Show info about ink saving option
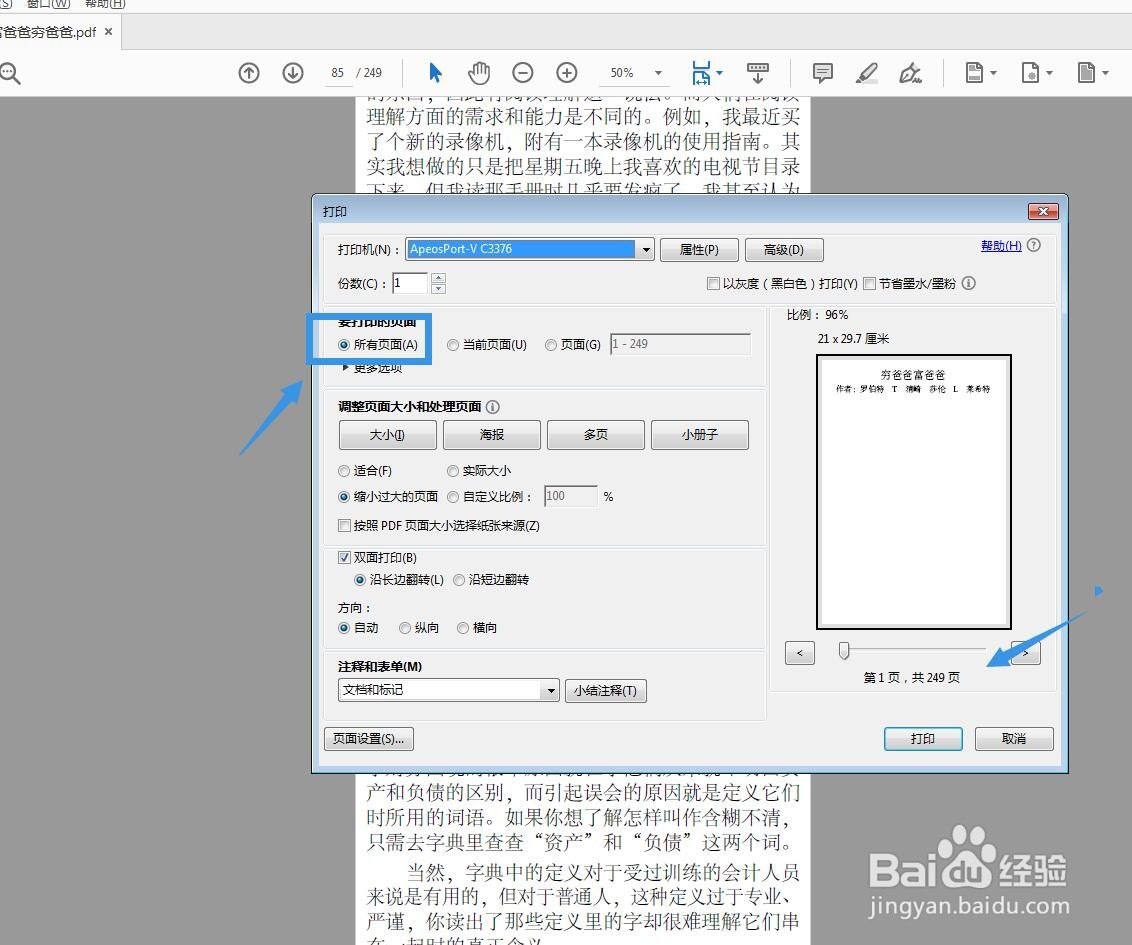This screenshot has height=945, width=1132. (x=969, y=284)
